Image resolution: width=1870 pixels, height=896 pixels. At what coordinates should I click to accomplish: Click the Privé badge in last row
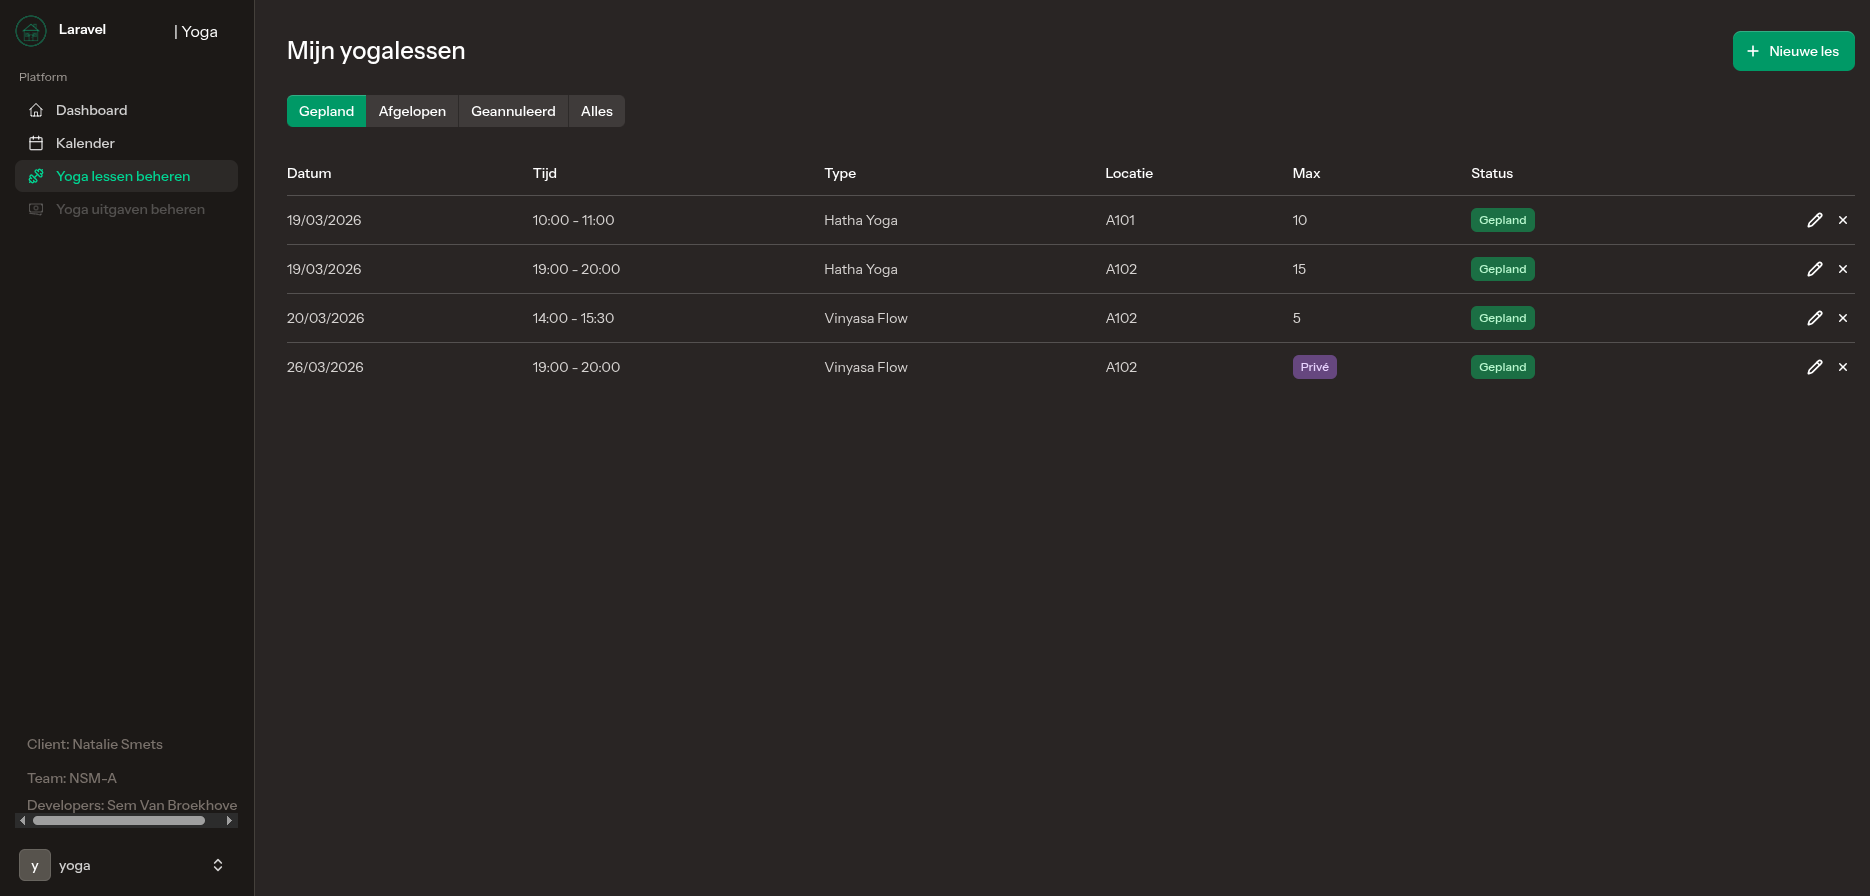pyautogui.click(x=1314, y=367)
